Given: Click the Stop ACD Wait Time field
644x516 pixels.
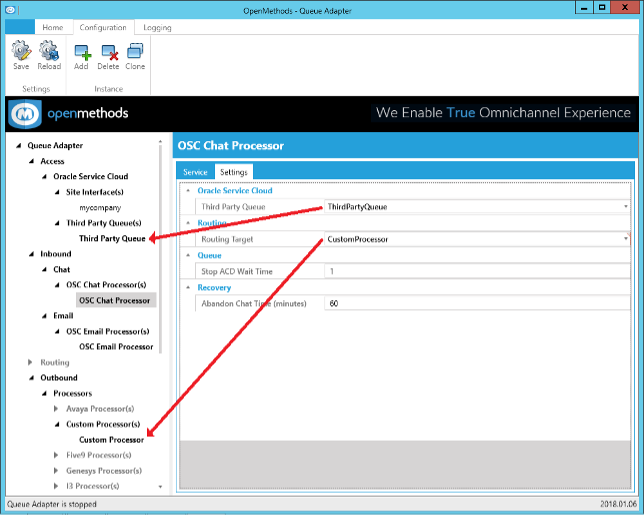Looking at the screenshot, I should 477,271.
